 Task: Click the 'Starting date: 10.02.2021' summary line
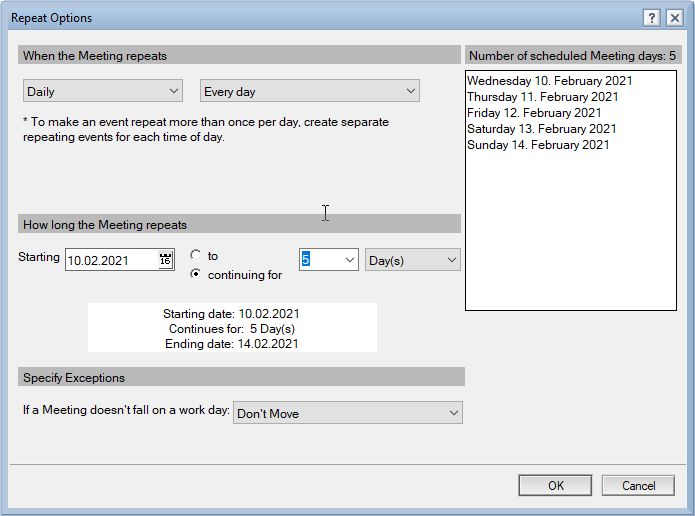[x=231, y=313]
